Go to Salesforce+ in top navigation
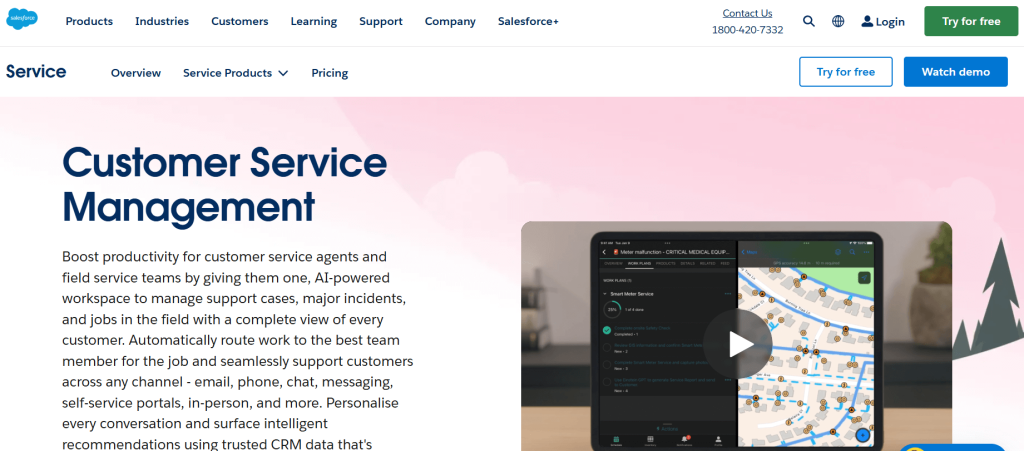 [528, 21]
